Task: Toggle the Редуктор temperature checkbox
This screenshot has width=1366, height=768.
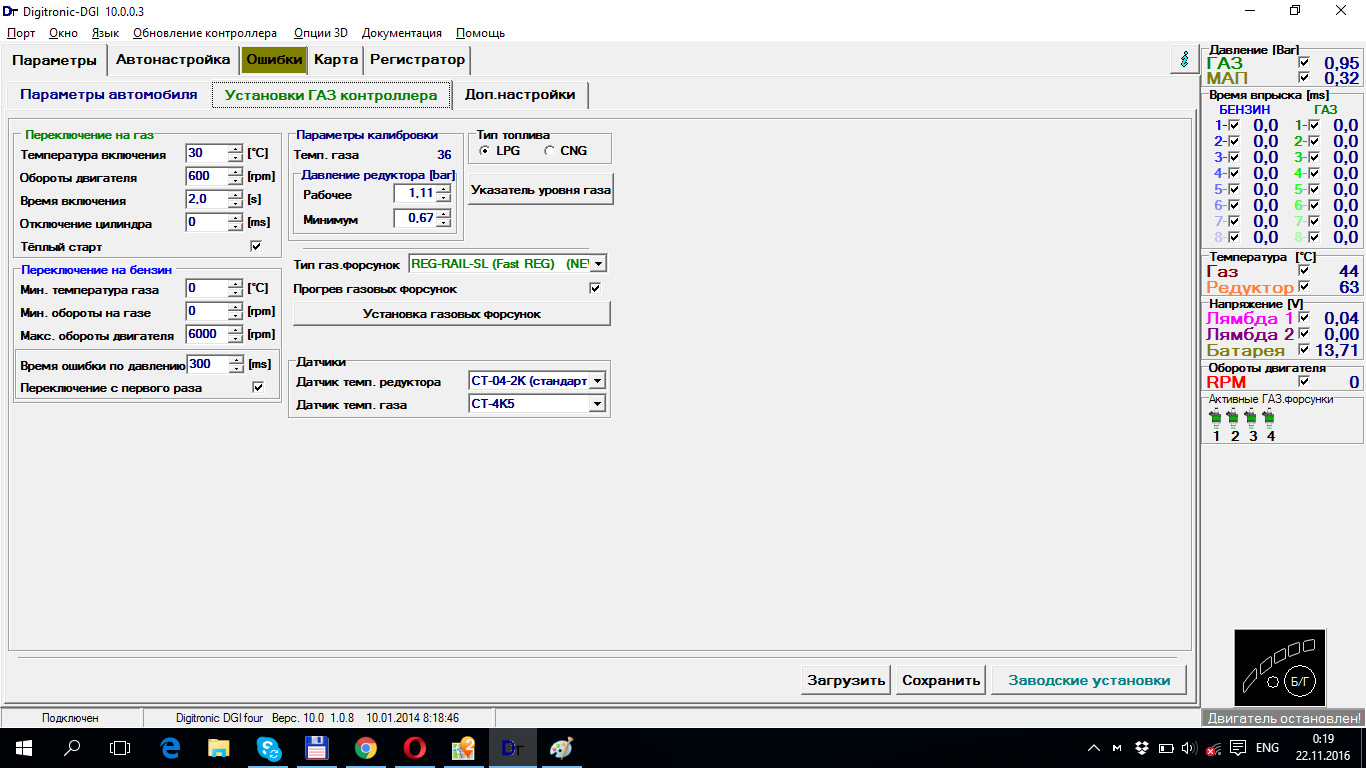Action: point(1303,287)
